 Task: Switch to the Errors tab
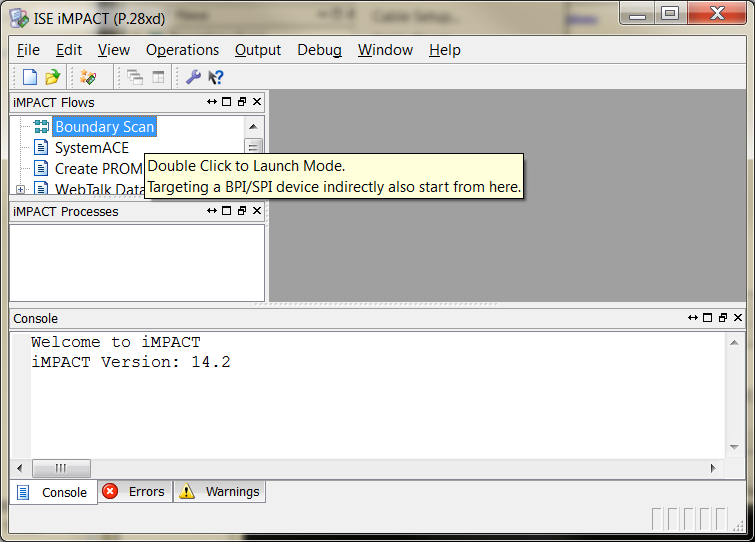[x=135, y=492]
